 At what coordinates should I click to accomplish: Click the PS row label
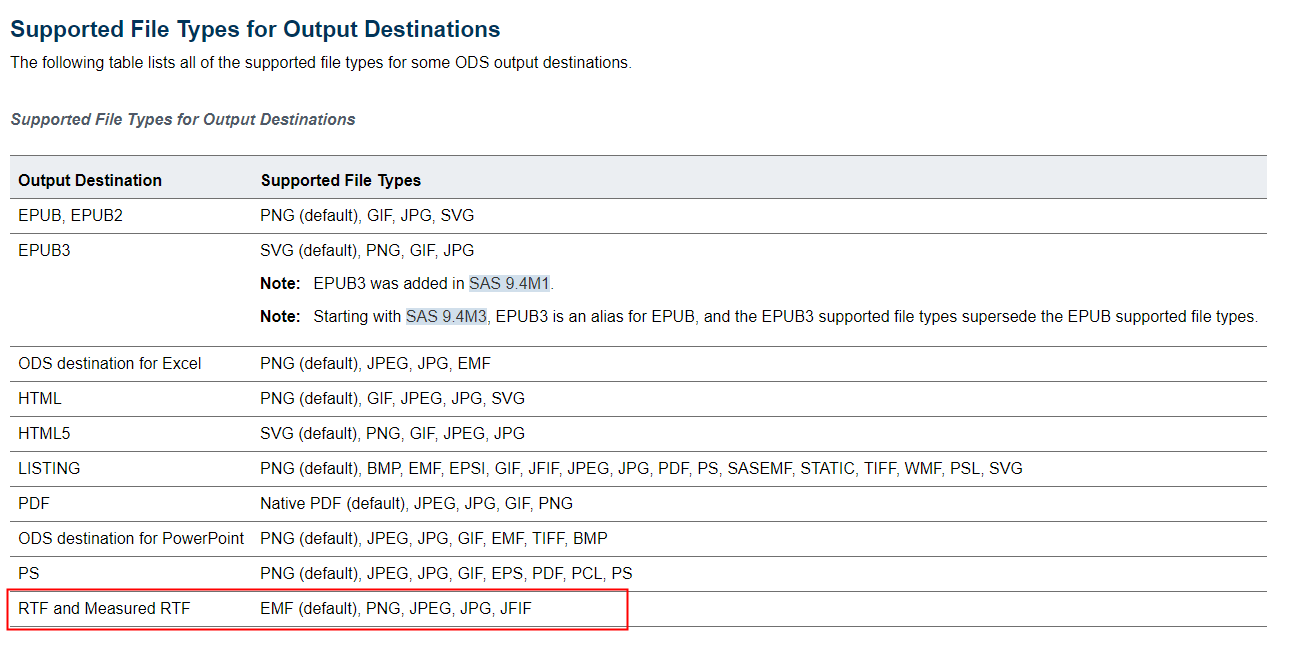click(30, 573)
